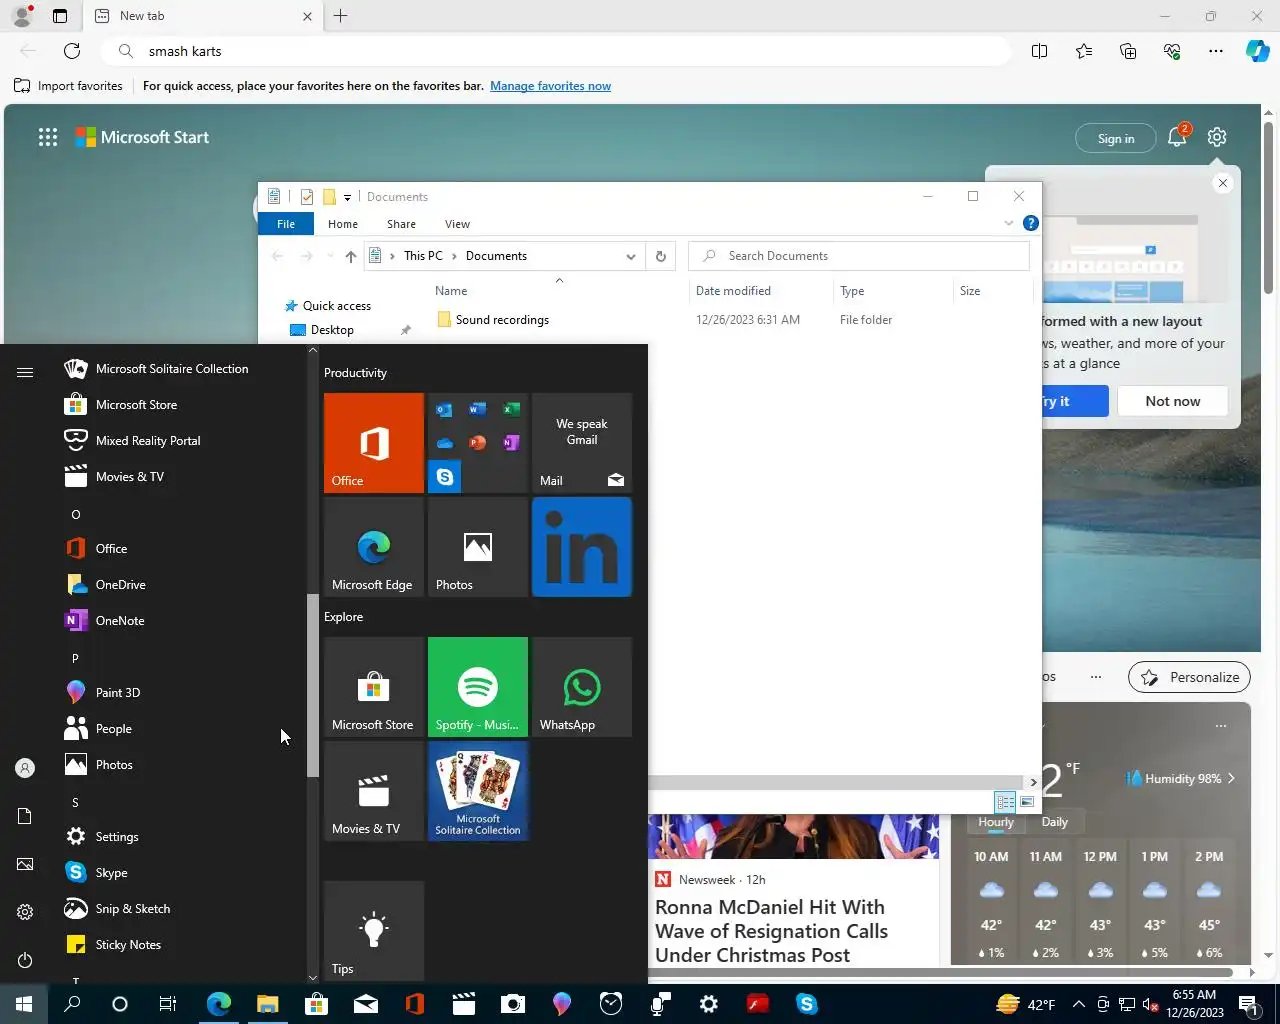Launch the WhatsApp tile
This screenshot has width=1280, height=1024.
point(581,687)
